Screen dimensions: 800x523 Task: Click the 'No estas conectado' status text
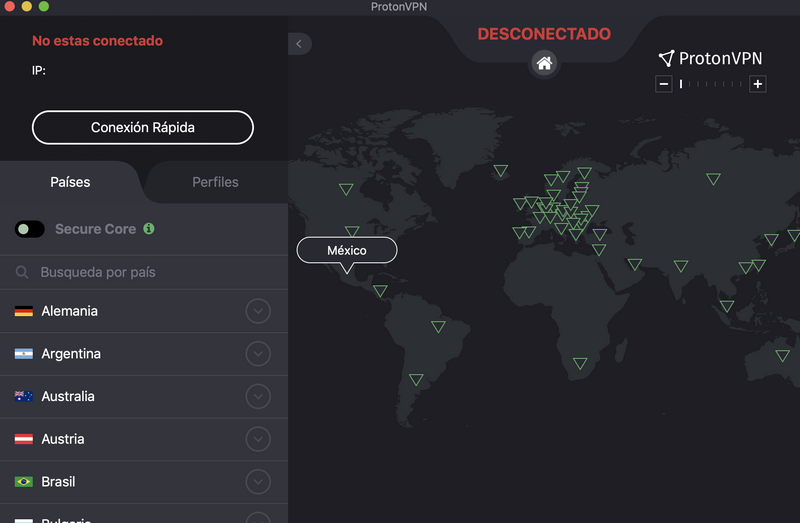click(x=97, y=41)
